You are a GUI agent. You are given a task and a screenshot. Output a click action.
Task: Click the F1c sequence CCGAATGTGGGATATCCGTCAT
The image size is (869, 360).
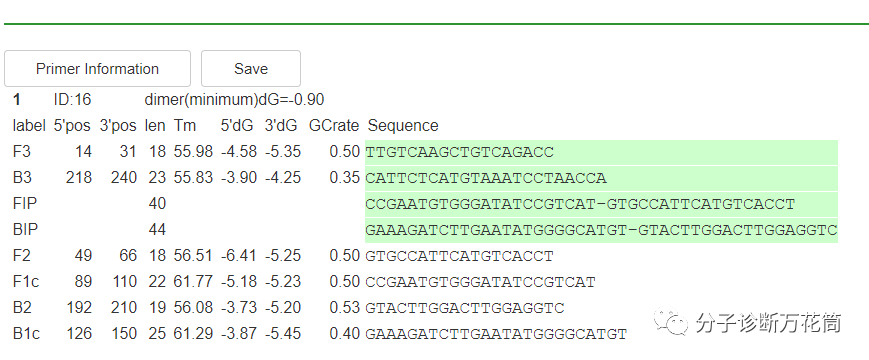pyautogui.click(x=480, y=282)
